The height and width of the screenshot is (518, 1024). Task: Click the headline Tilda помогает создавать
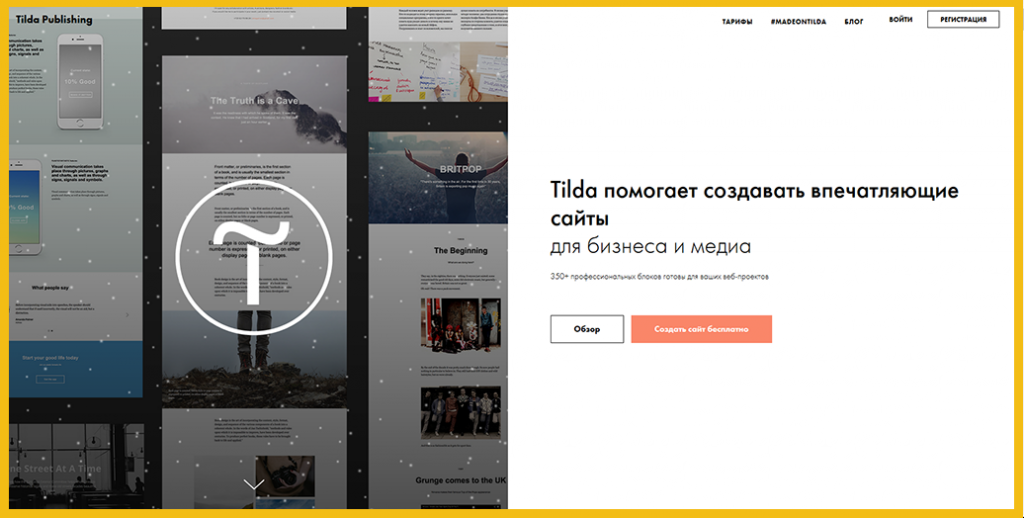tap(754, 203)
